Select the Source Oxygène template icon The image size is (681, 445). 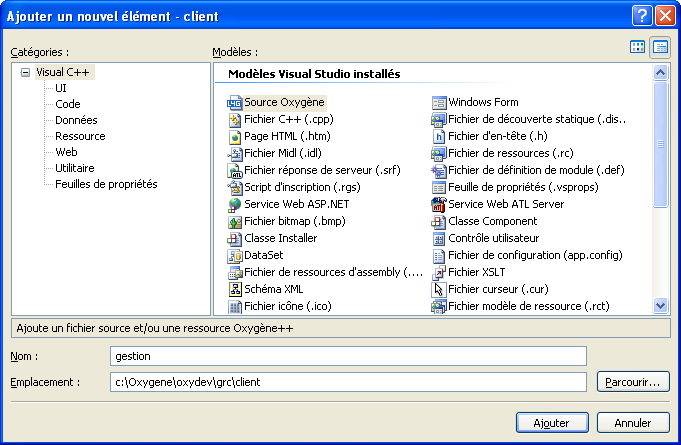(235, 102)
